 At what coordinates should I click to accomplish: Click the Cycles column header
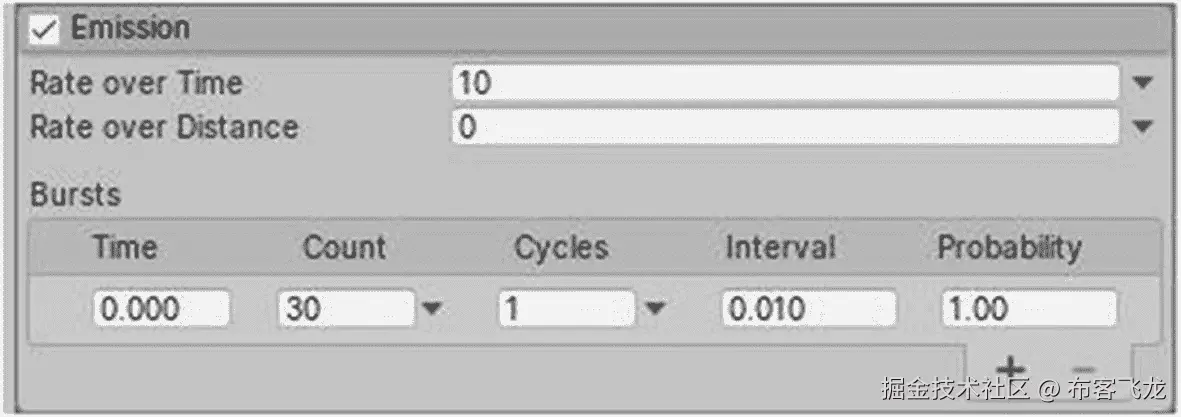561,248
